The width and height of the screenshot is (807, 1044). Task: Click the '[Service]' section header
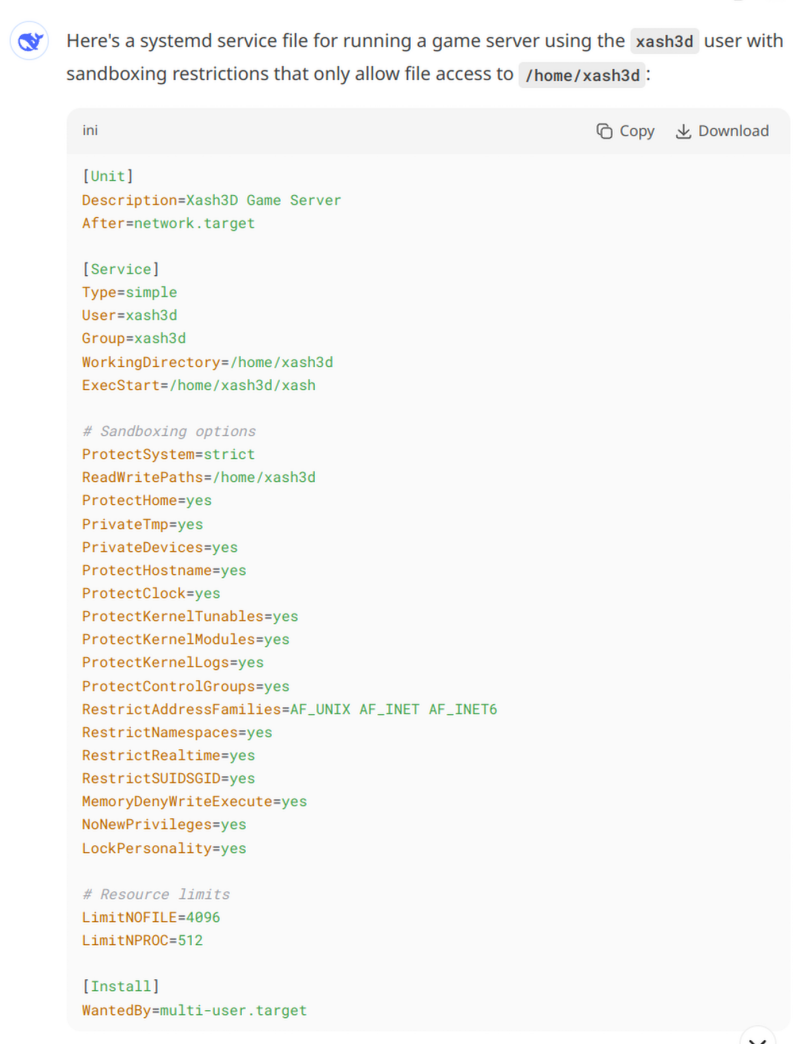tap(121, 270)
